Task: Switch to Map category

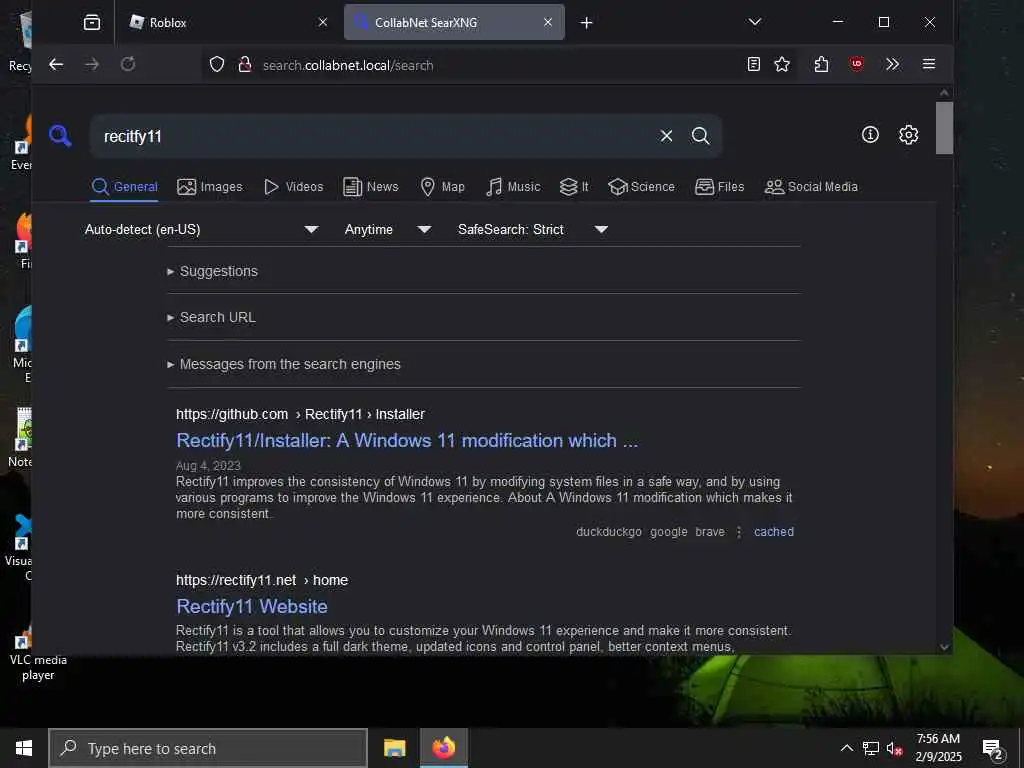Action: [x=443, y=187]
